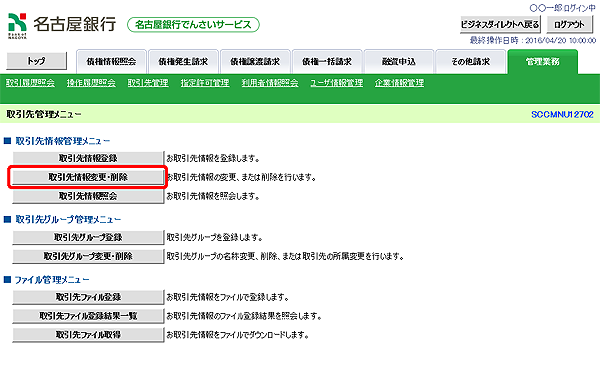This screenshot has width=600, height=365.
Task: Open the 指定許可管理 link
Action: 205,83
